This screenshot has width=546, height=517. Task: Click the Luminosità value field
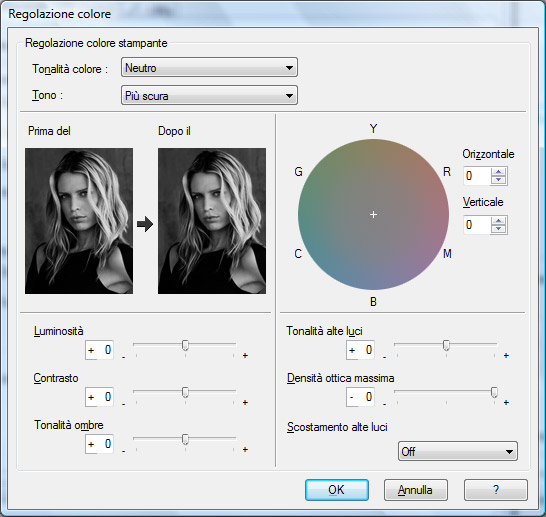(x=100, y=350)
